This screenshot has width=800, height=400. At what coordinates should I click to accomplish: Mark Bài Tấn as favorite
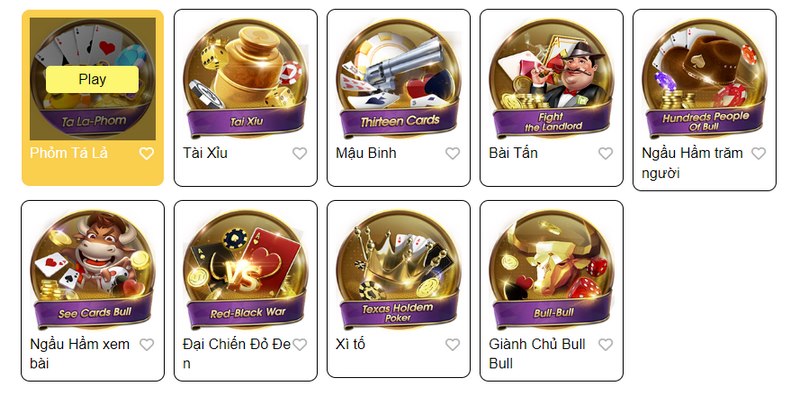click(x=606, y=153)
